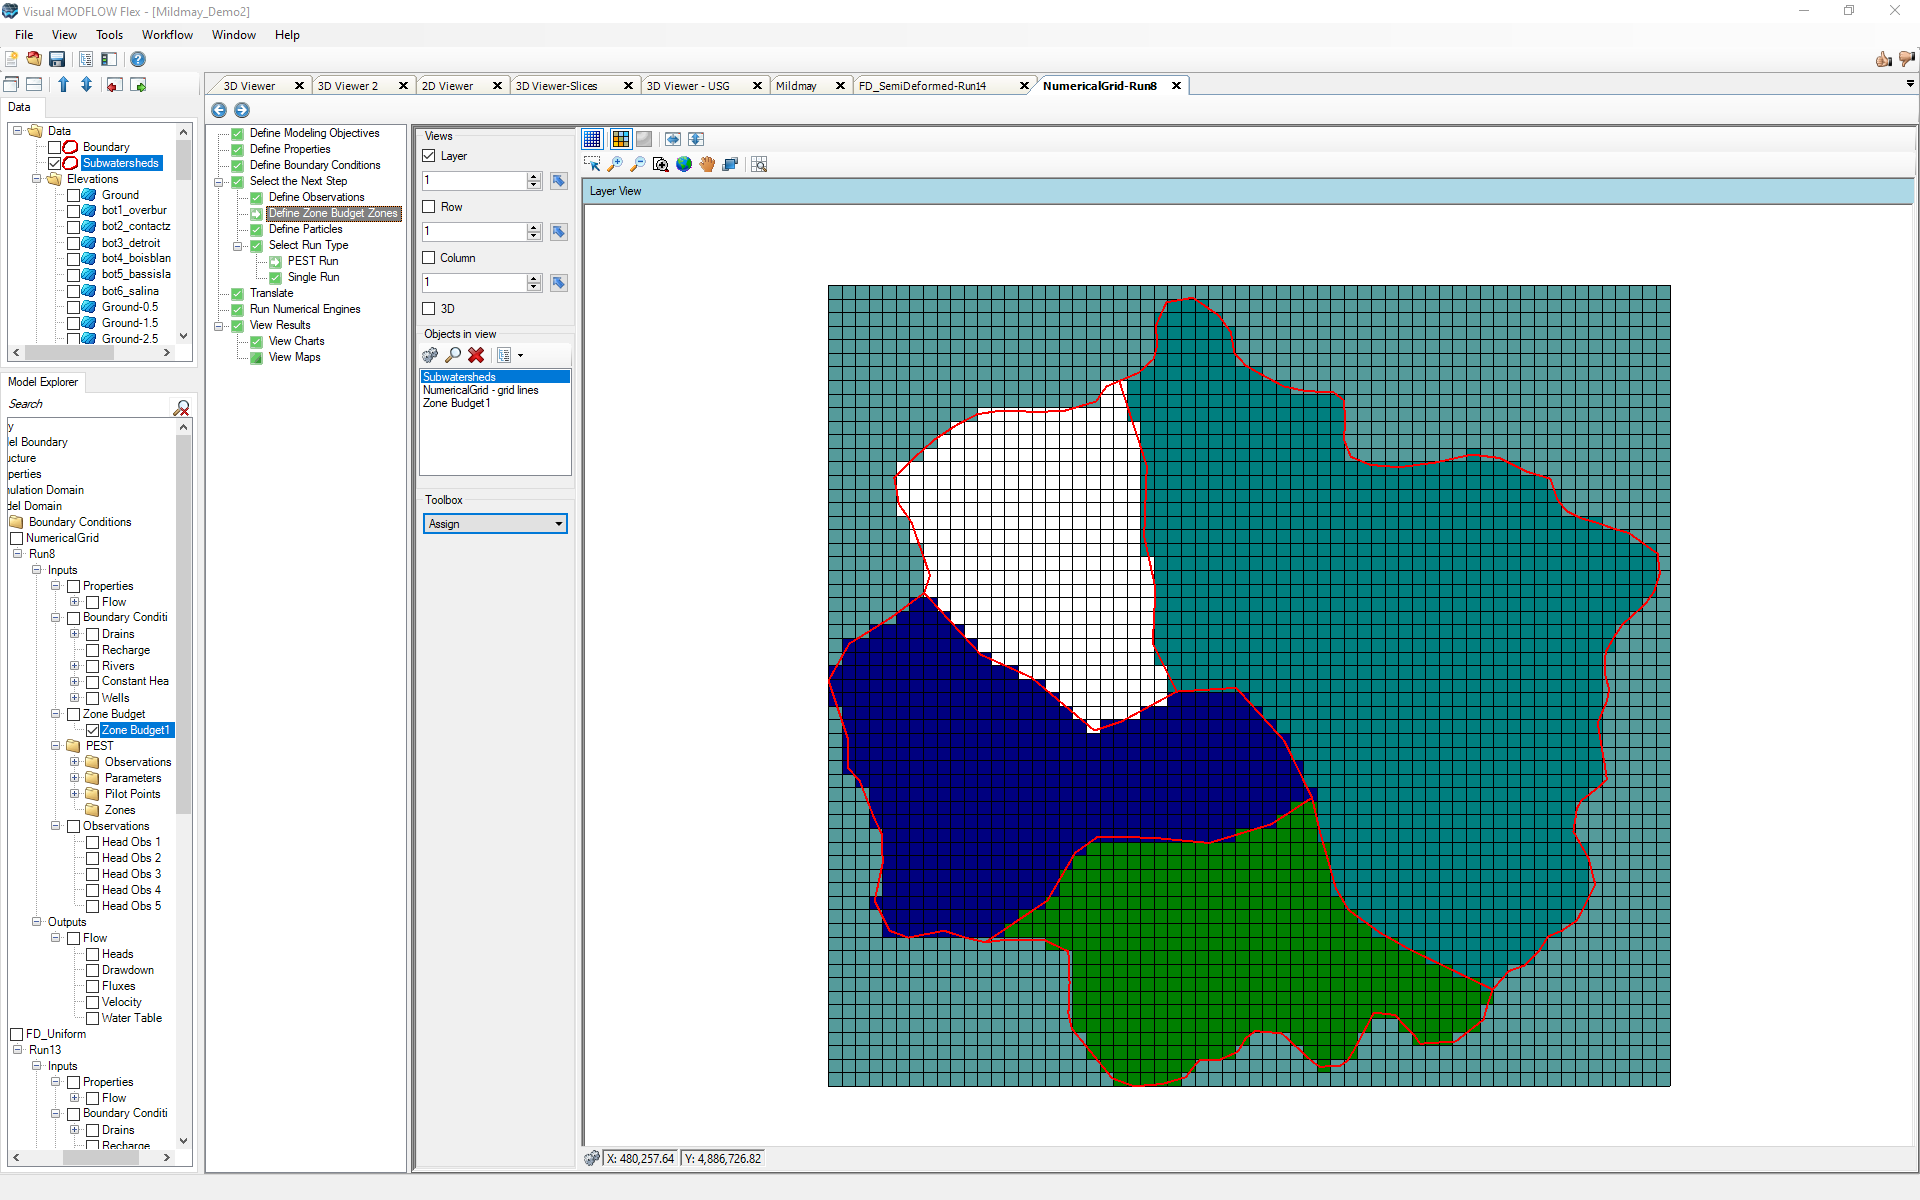
Task: Click the Zoom to Grid icon
Action: tap(760, 164)
